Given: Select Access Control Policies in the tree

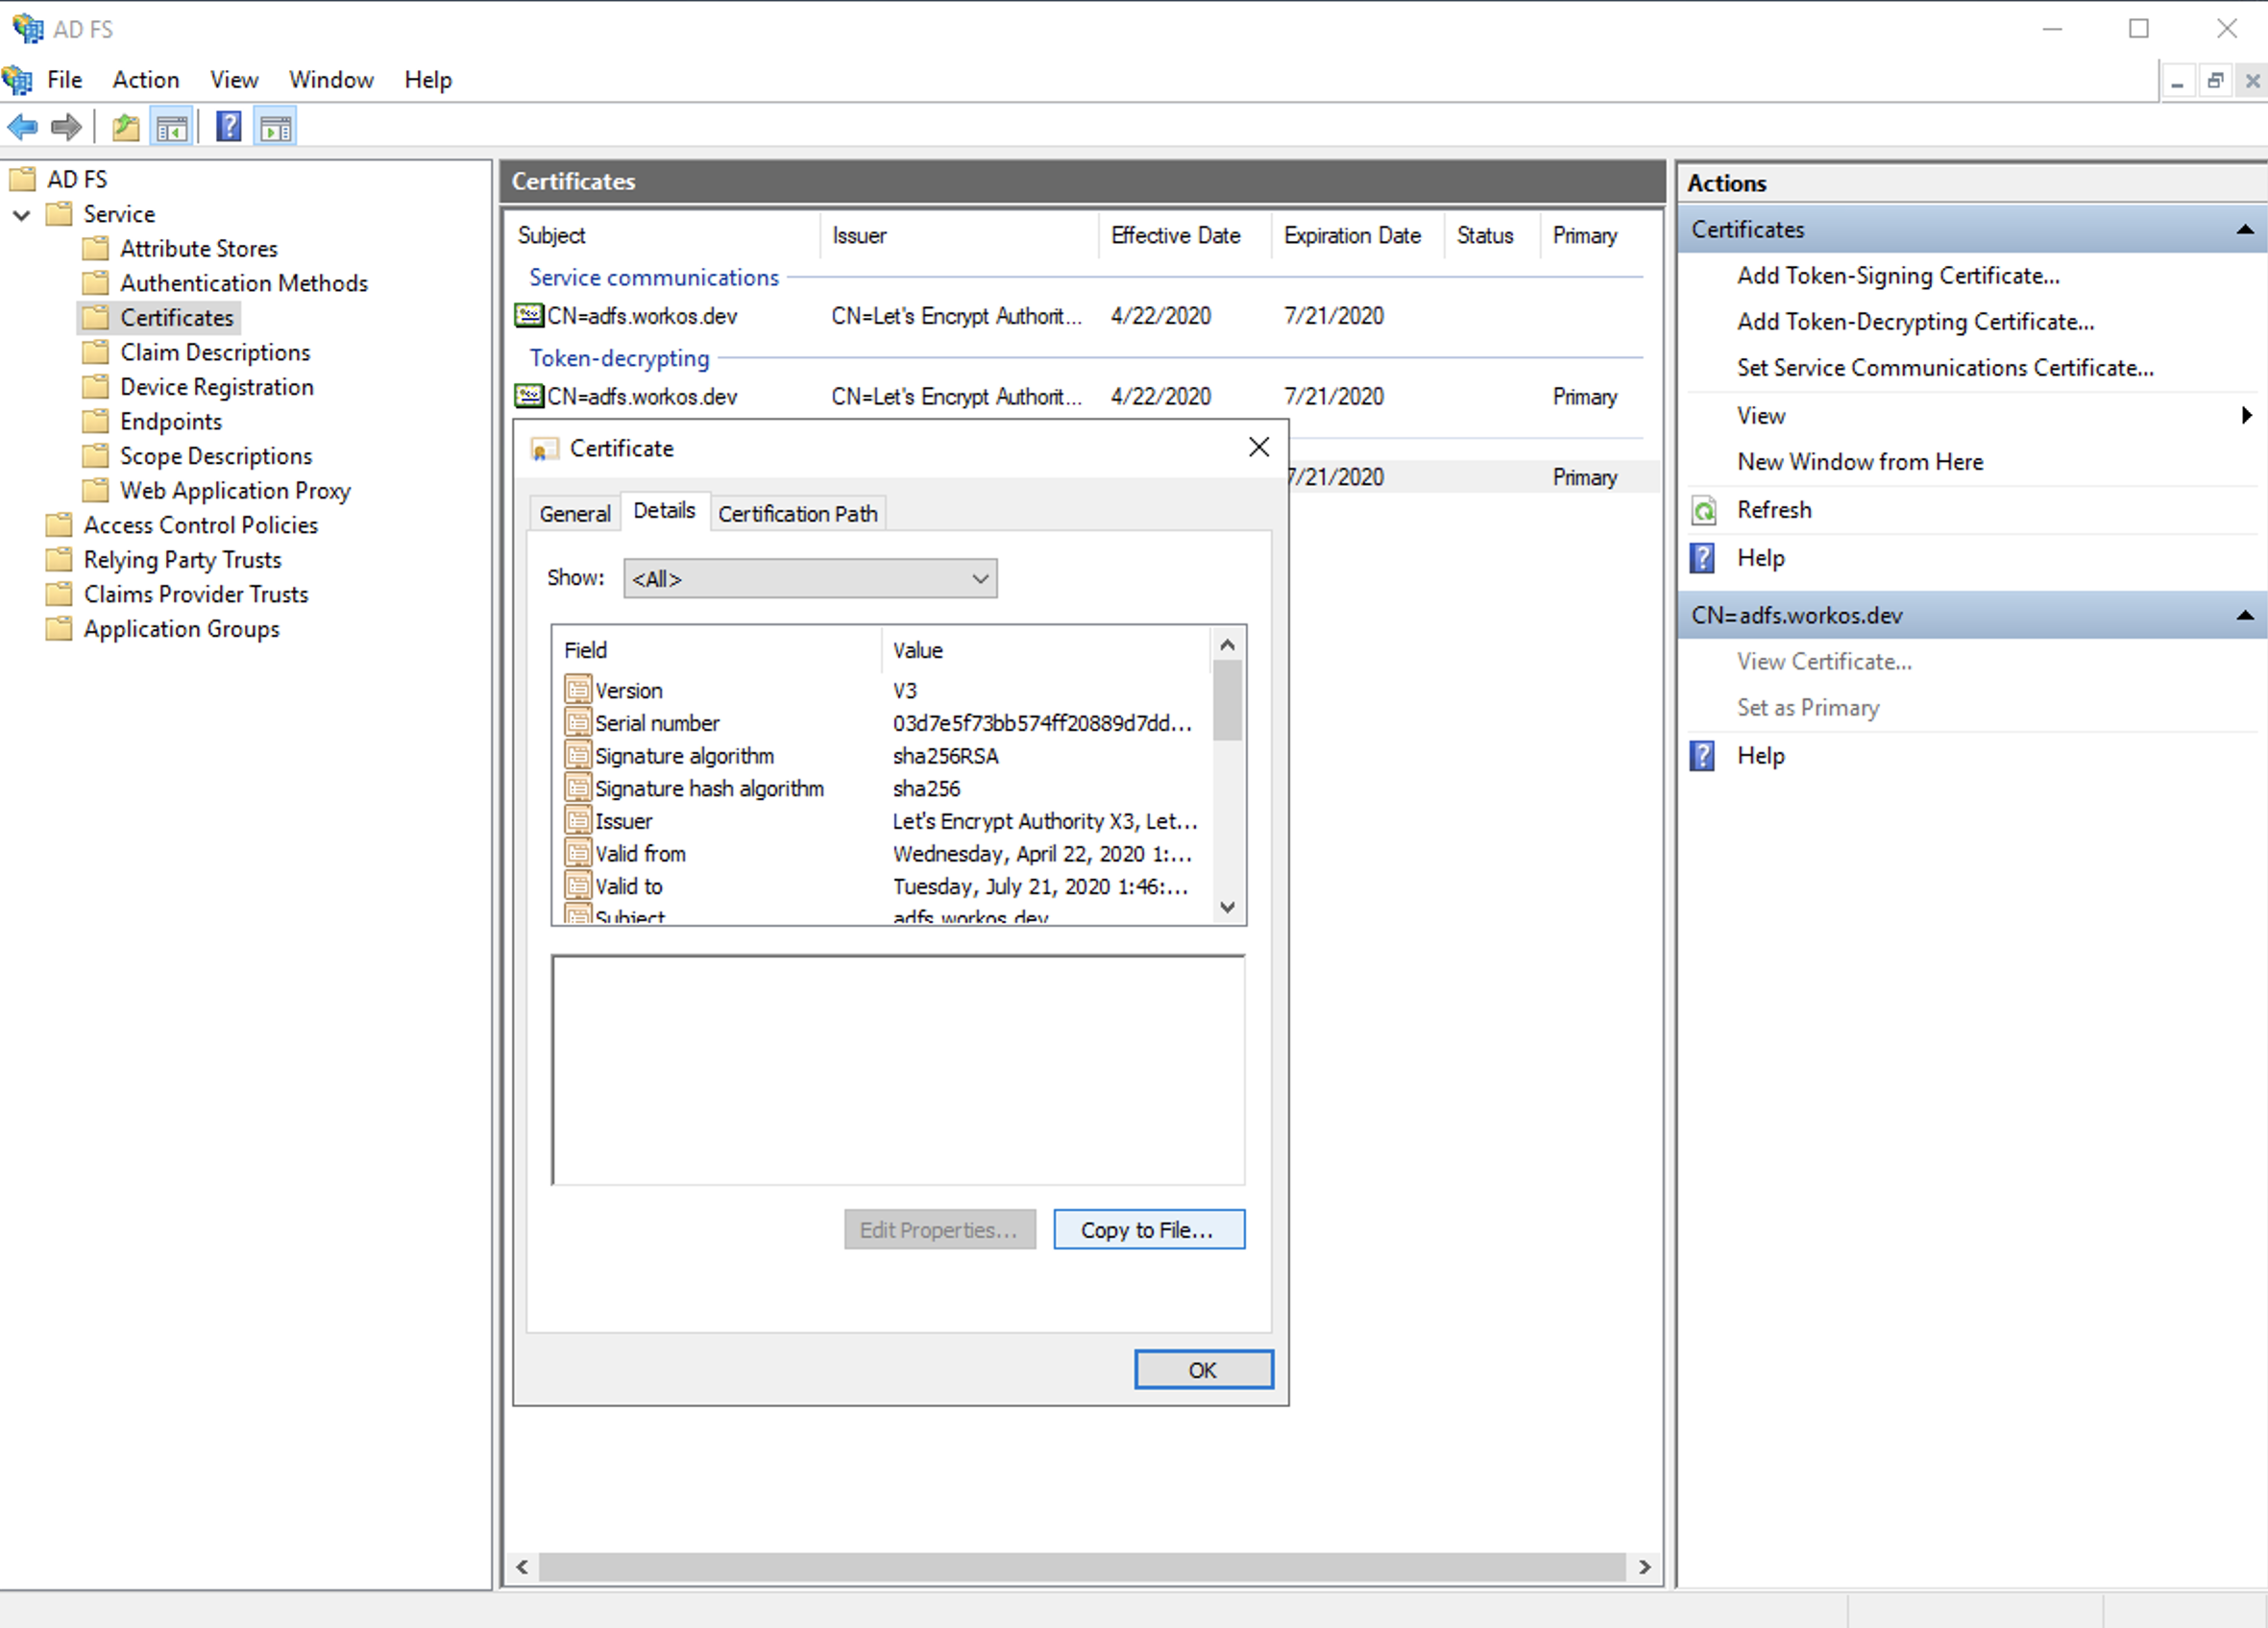Looking at the screenshot, I should (x=201, y=525).
